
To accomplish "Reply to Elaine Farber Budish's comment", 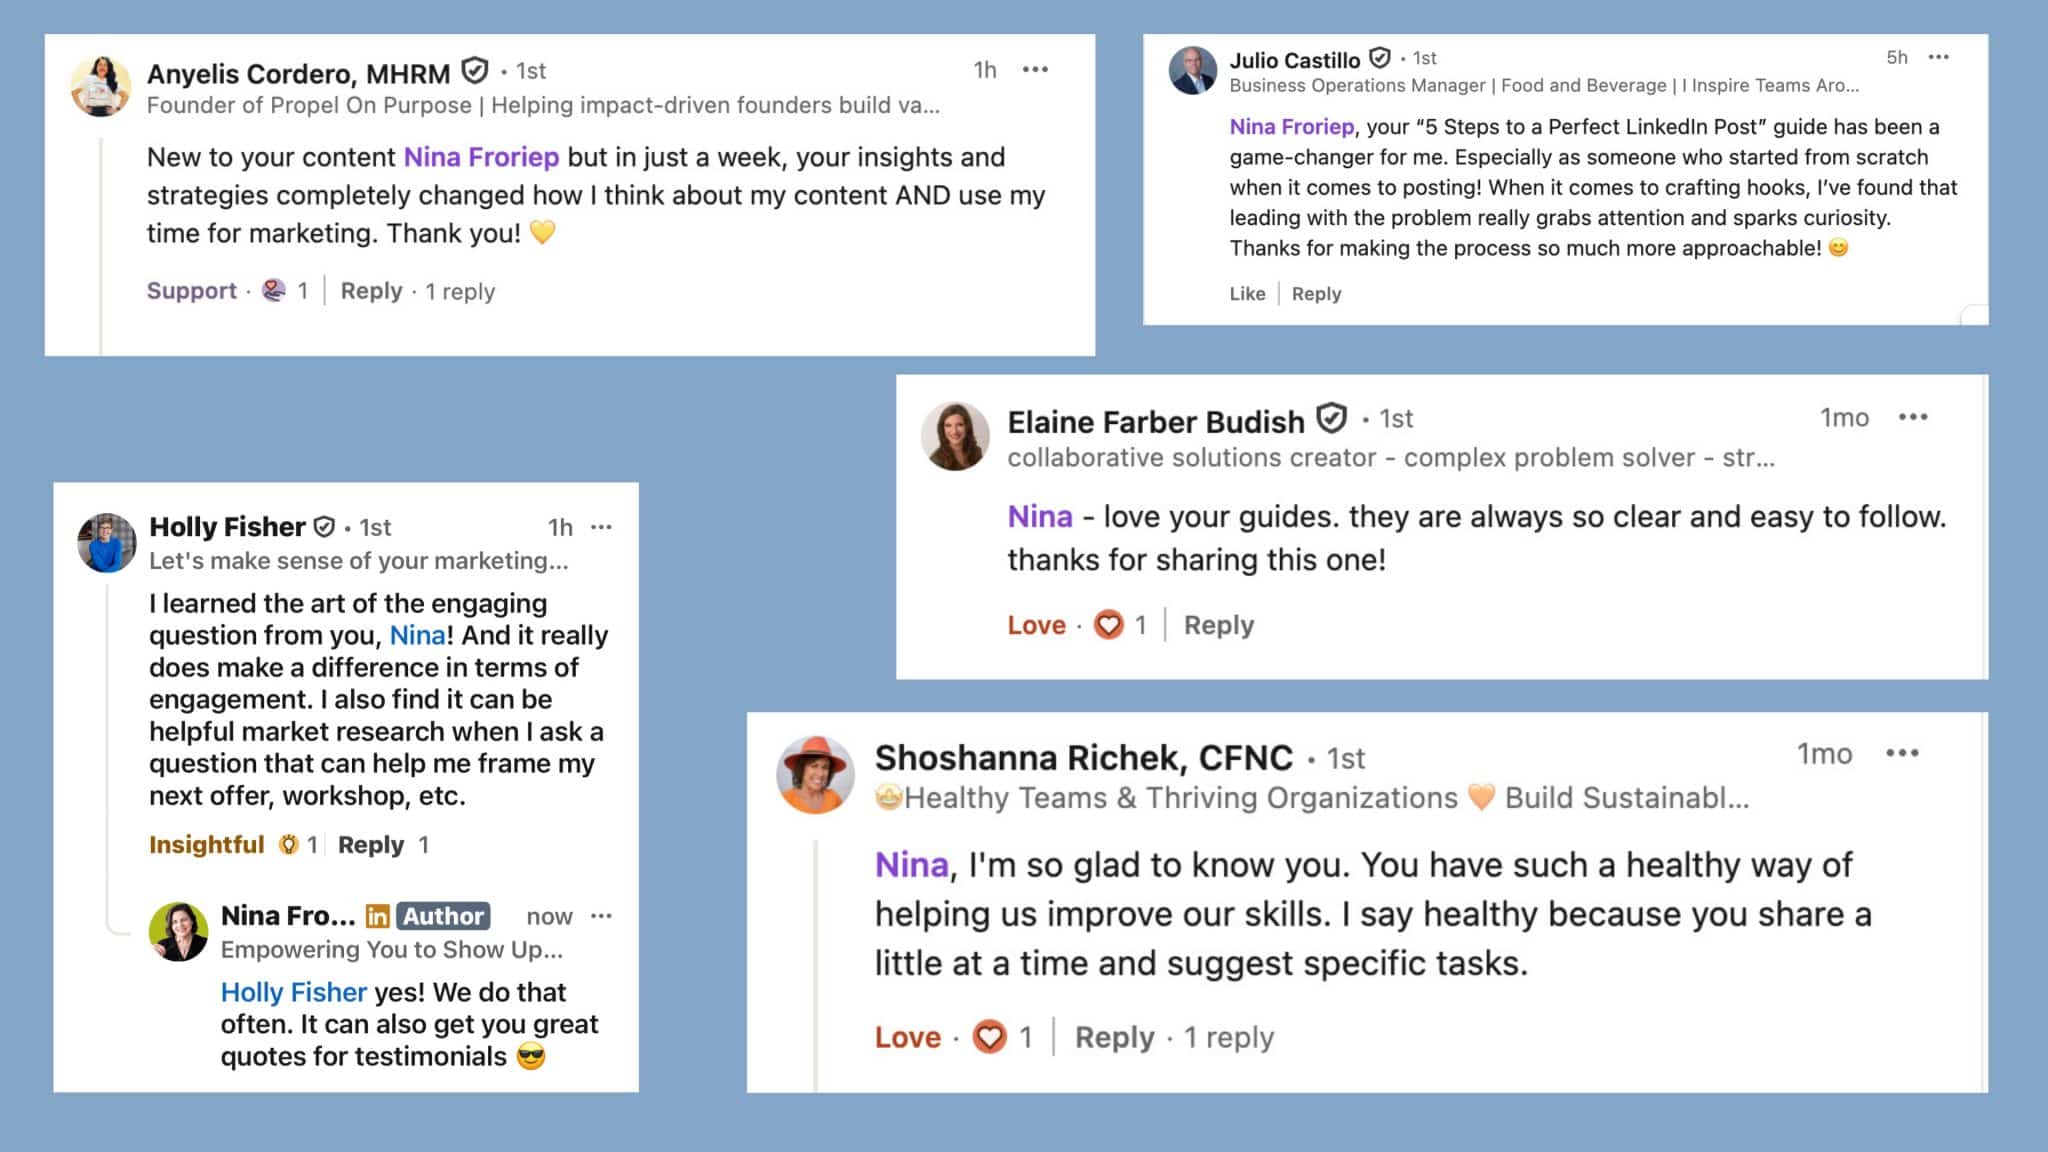I will coord(1218,625).
